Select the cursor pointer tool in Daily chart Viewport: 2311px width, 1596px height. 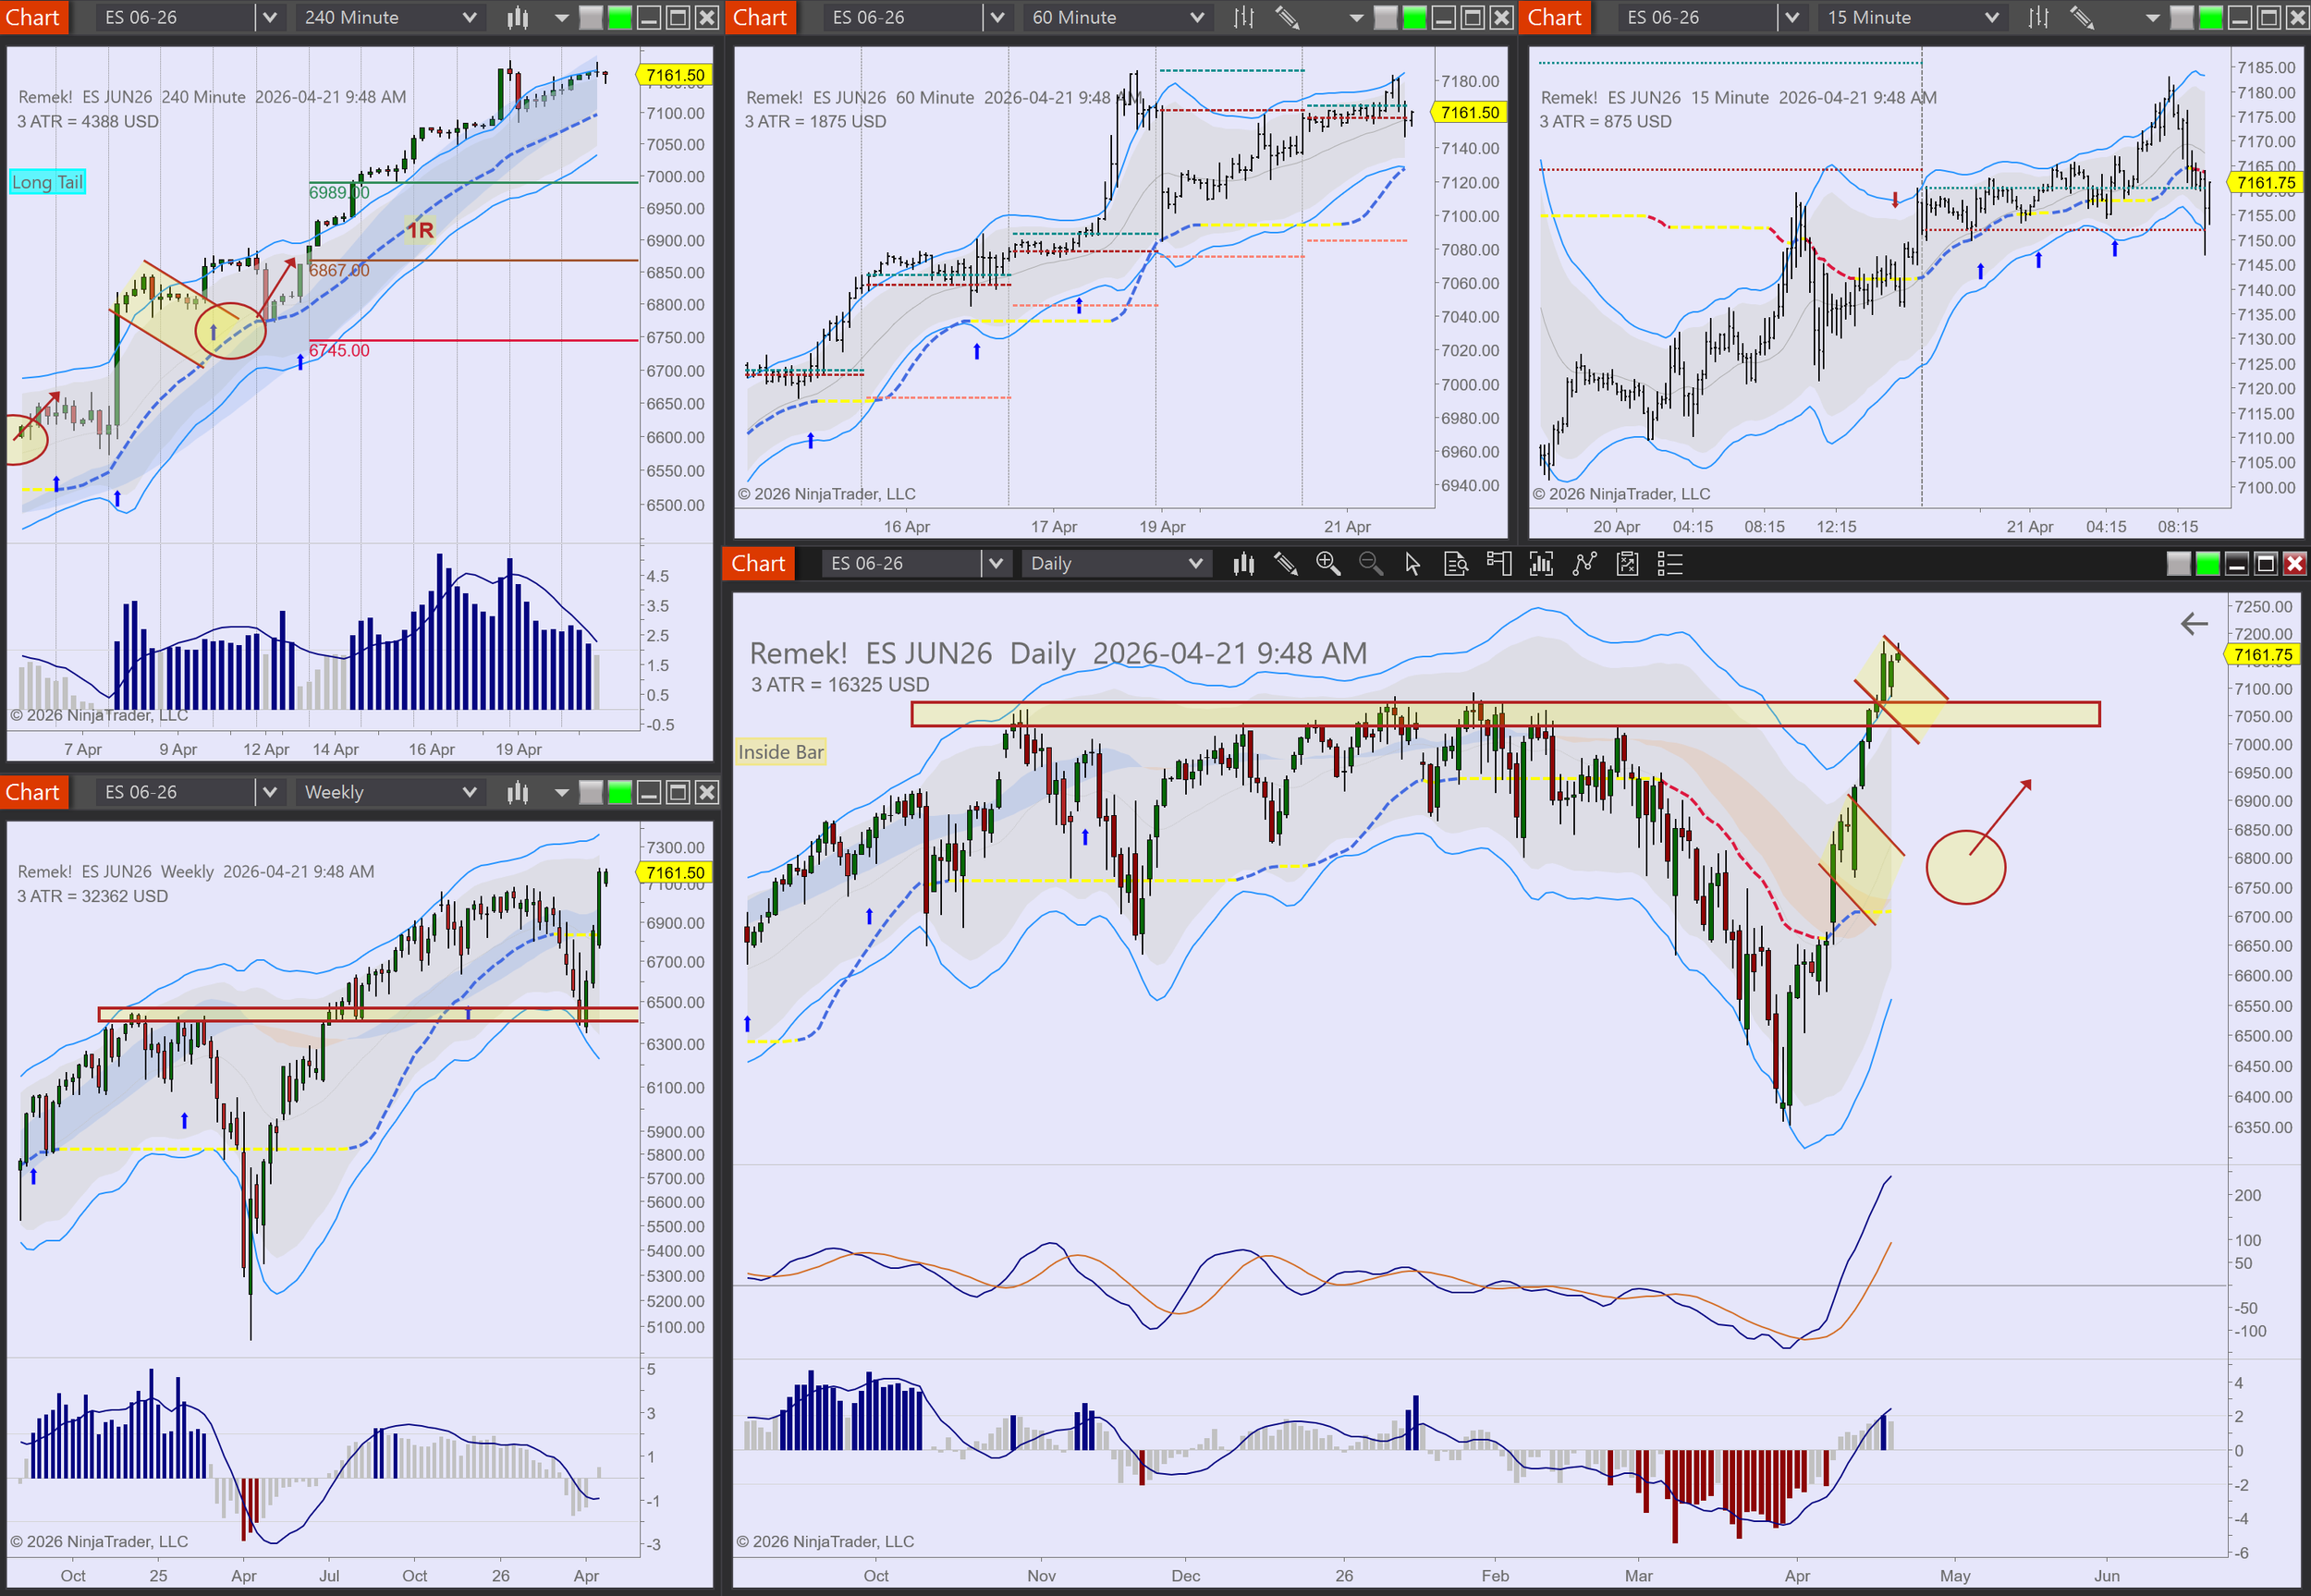point(1412,564)
